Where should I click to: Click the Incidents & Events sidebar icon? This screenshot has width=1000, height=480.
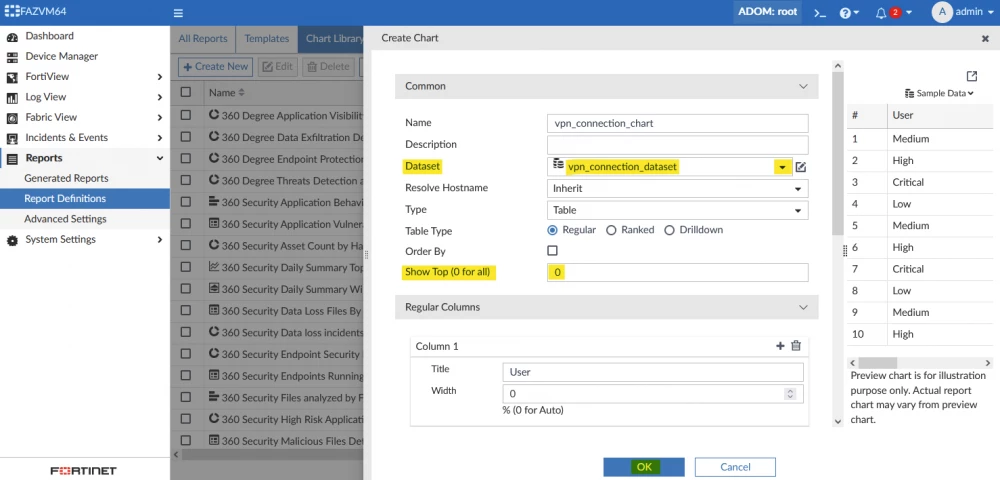12,138
